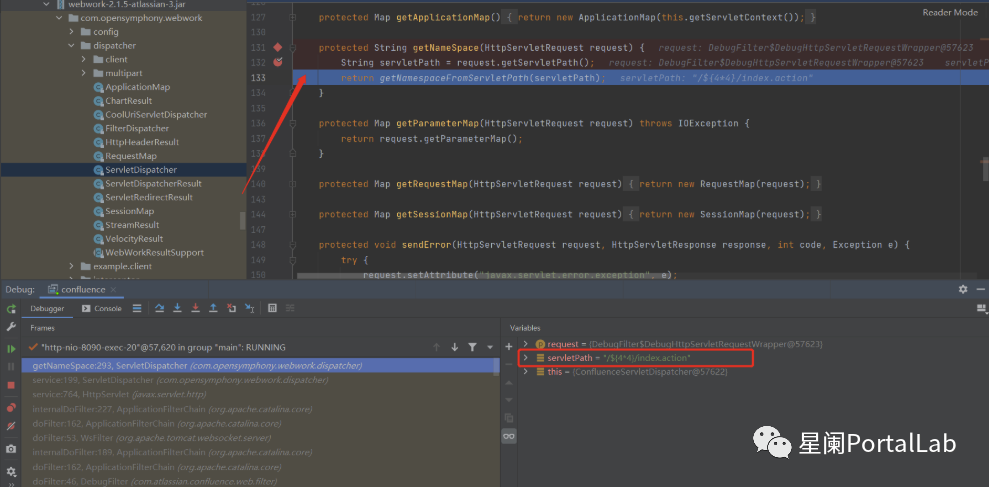Click project tree vertical scrollbar thumb

coord(242,220)
